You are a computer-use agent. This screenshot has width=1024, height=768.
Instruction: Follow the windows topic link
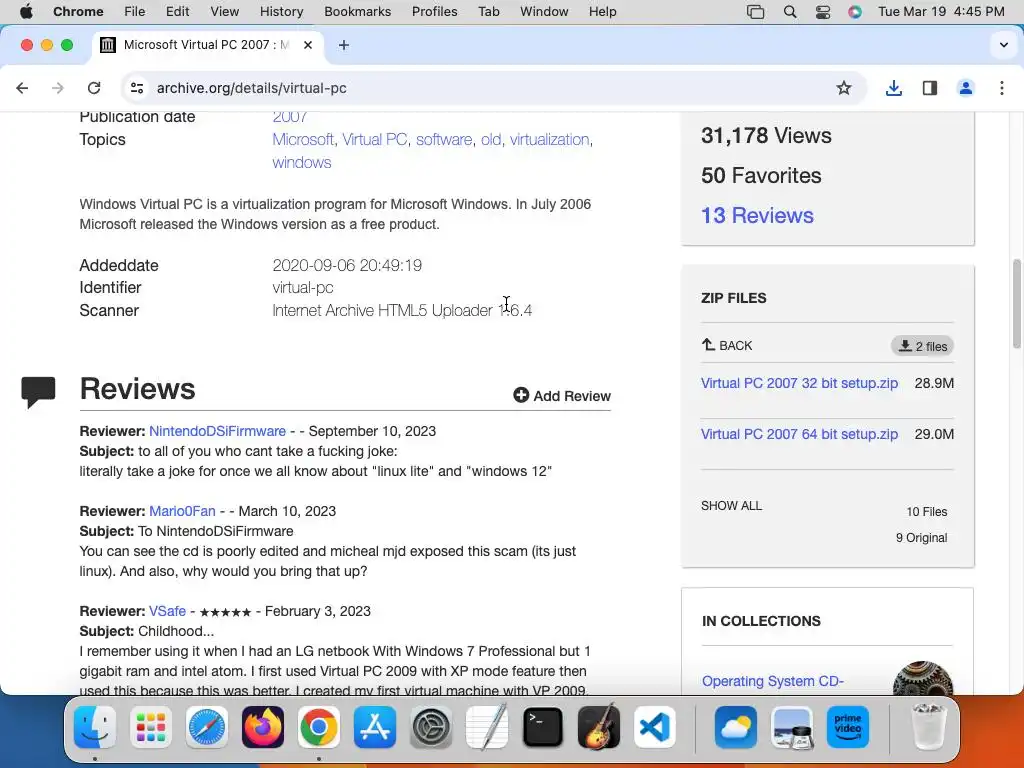click(x=302, y=163)
